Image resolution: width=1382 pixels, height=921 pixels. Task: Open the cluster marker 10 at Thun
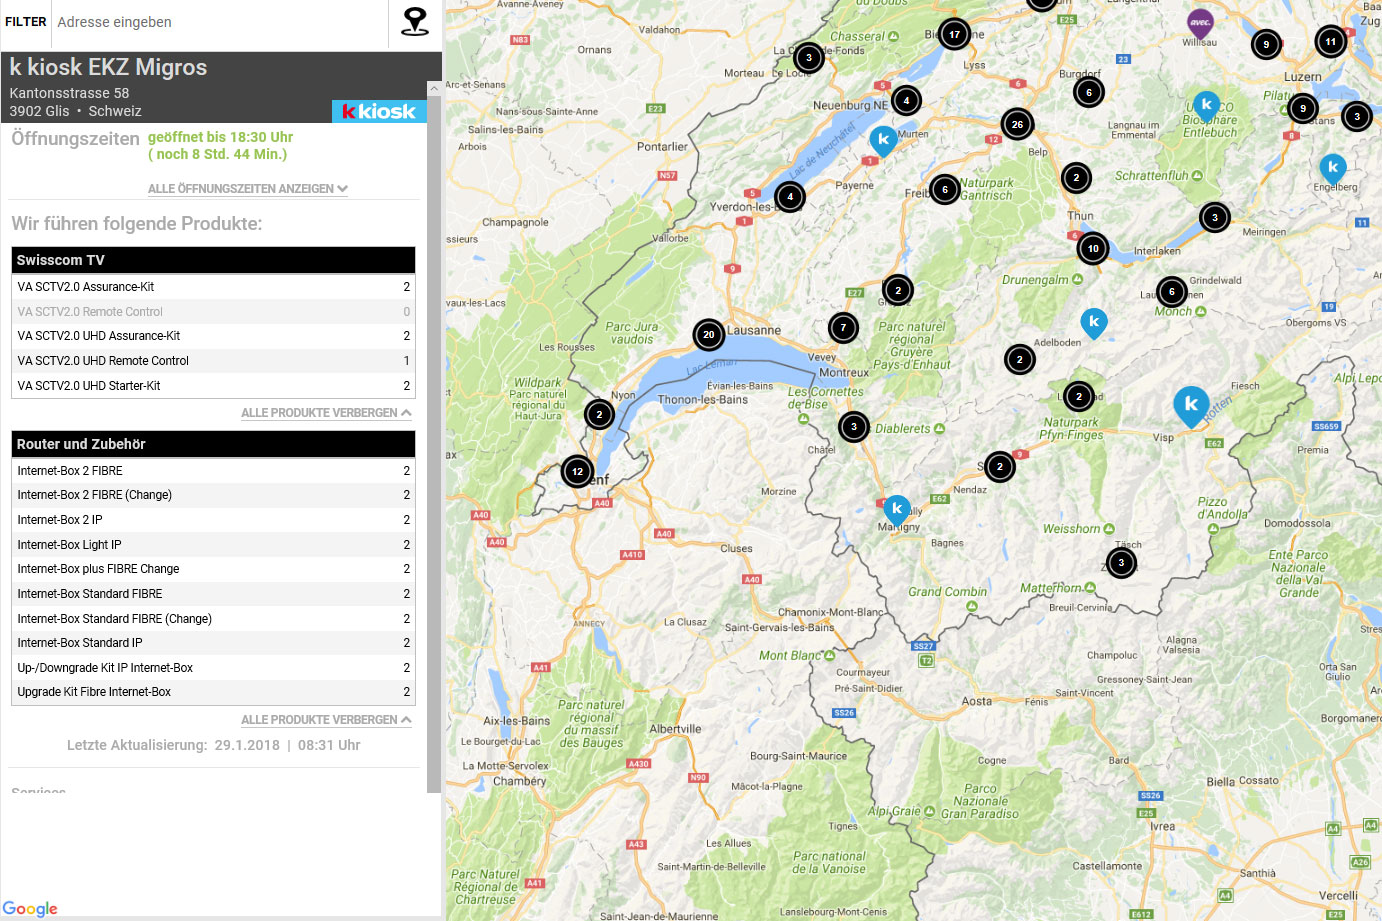pos(1093,248)
